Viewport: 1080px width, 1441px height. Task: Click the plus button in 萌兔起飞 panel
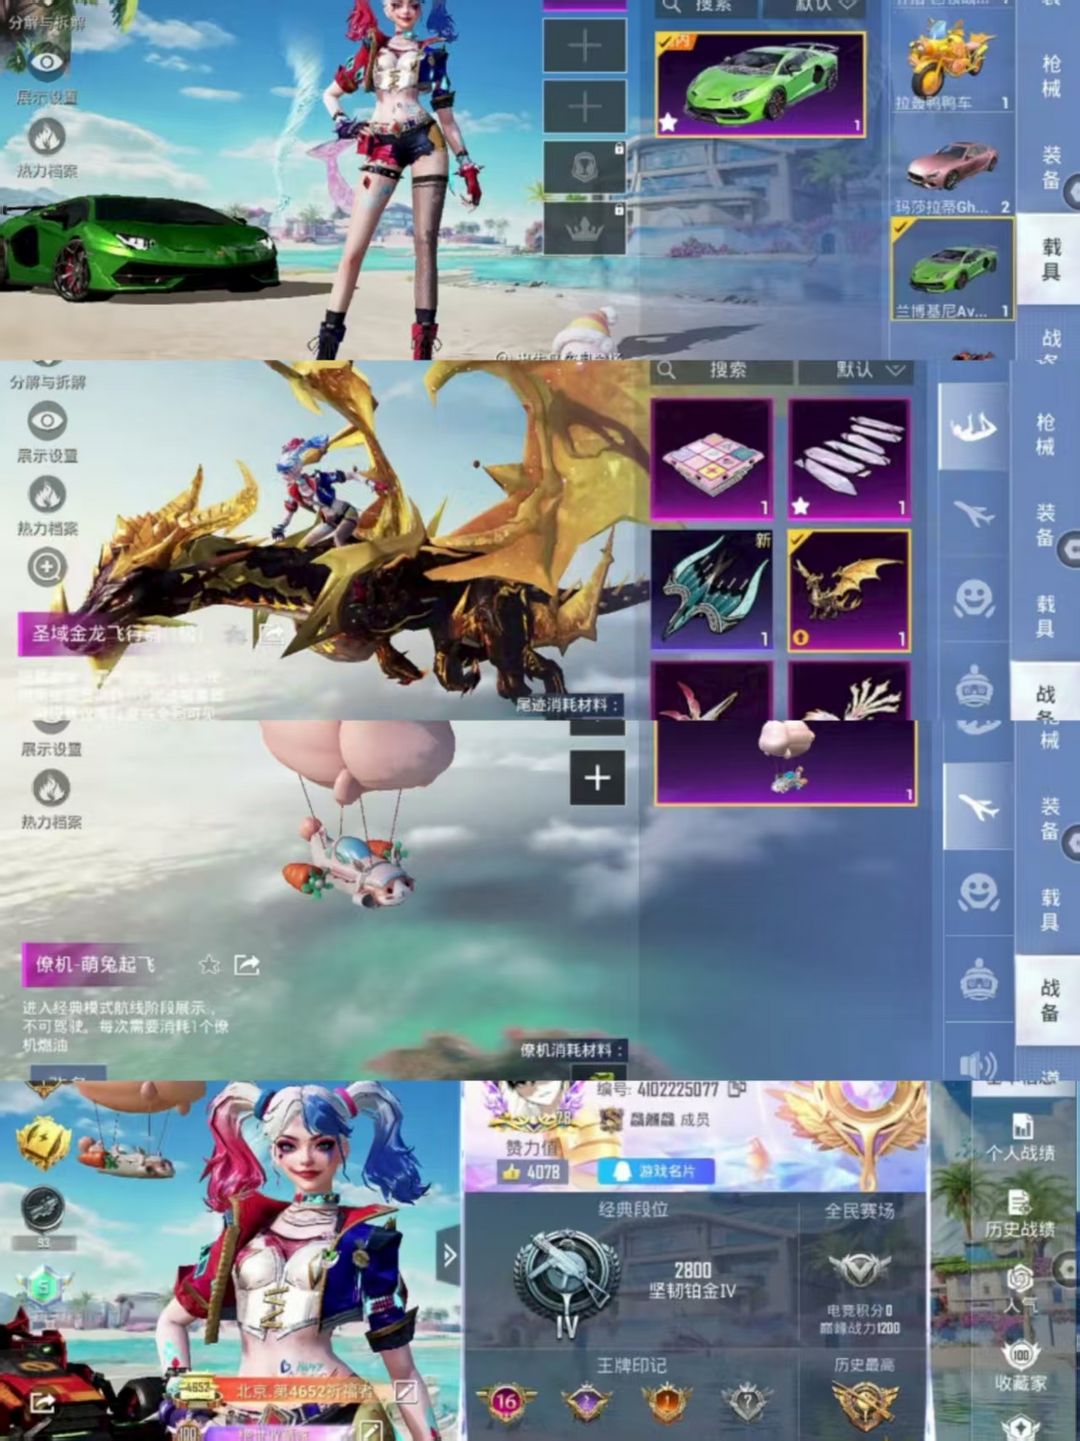[x=598, y=777]
